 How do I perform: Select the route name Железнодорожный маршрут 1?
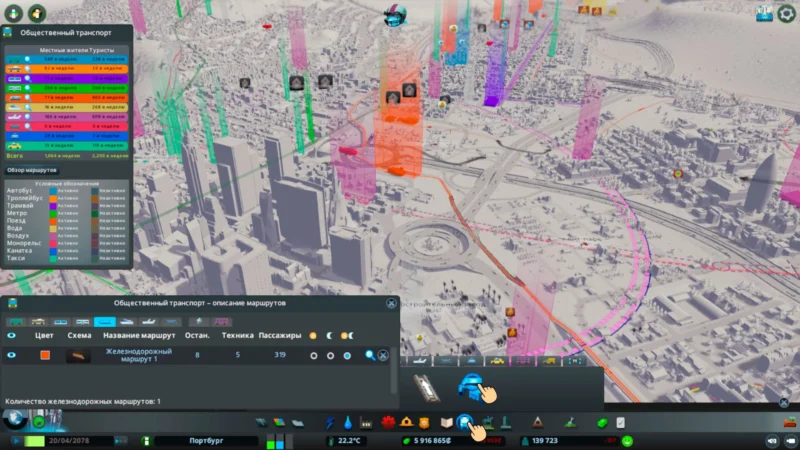(x=139, y=355)
